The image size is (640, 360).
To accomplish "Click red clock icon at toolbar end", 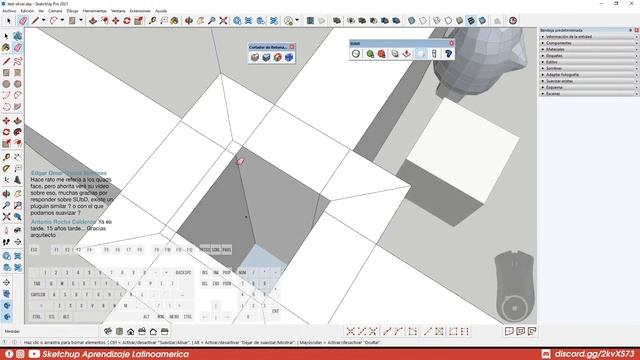I will [x=513, y=20].
